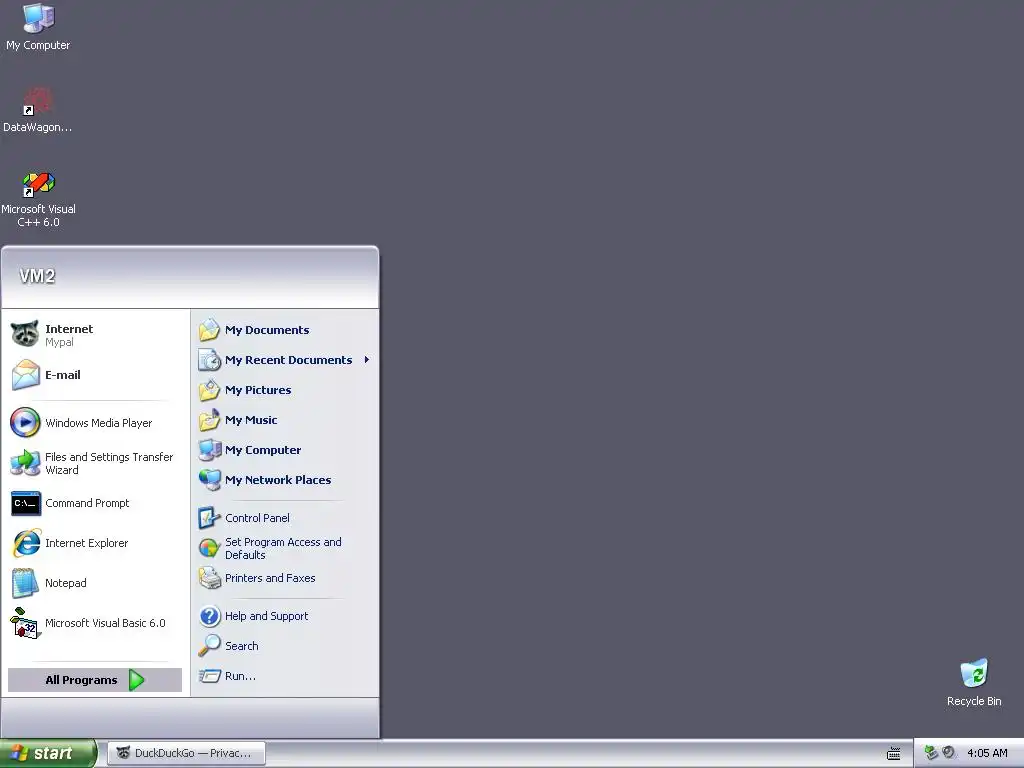Screen dimensions: 1024x768
Task: Open Control Panel
Action: (x=285, y=518)
